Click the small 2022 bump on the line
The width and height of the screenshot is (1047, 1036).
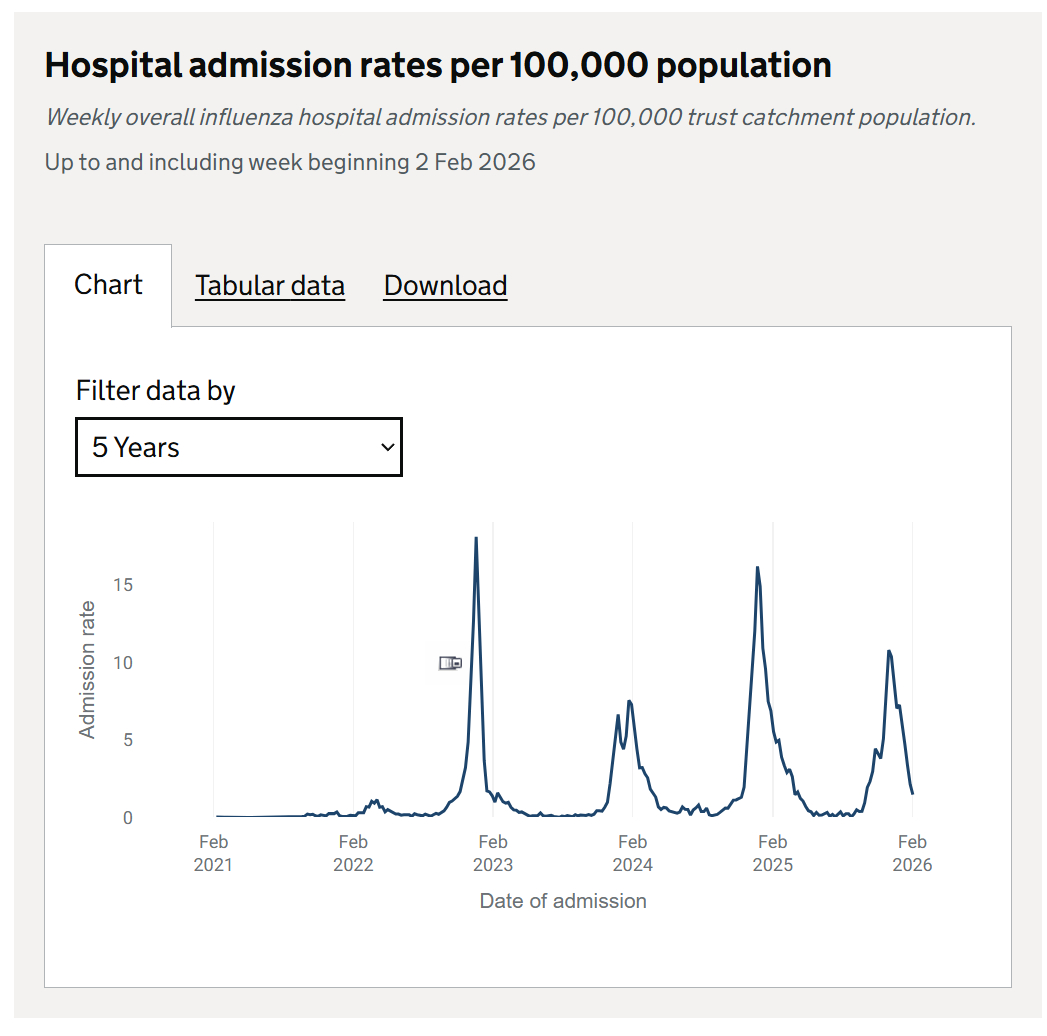[x=375, y=801]
